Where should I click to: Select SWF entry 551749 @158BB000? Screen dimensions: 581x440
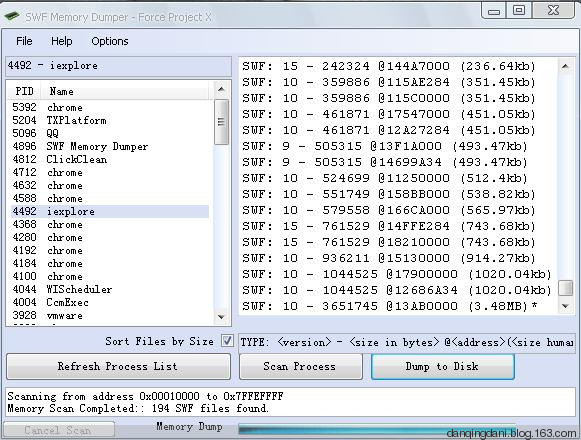coord(389,194)
